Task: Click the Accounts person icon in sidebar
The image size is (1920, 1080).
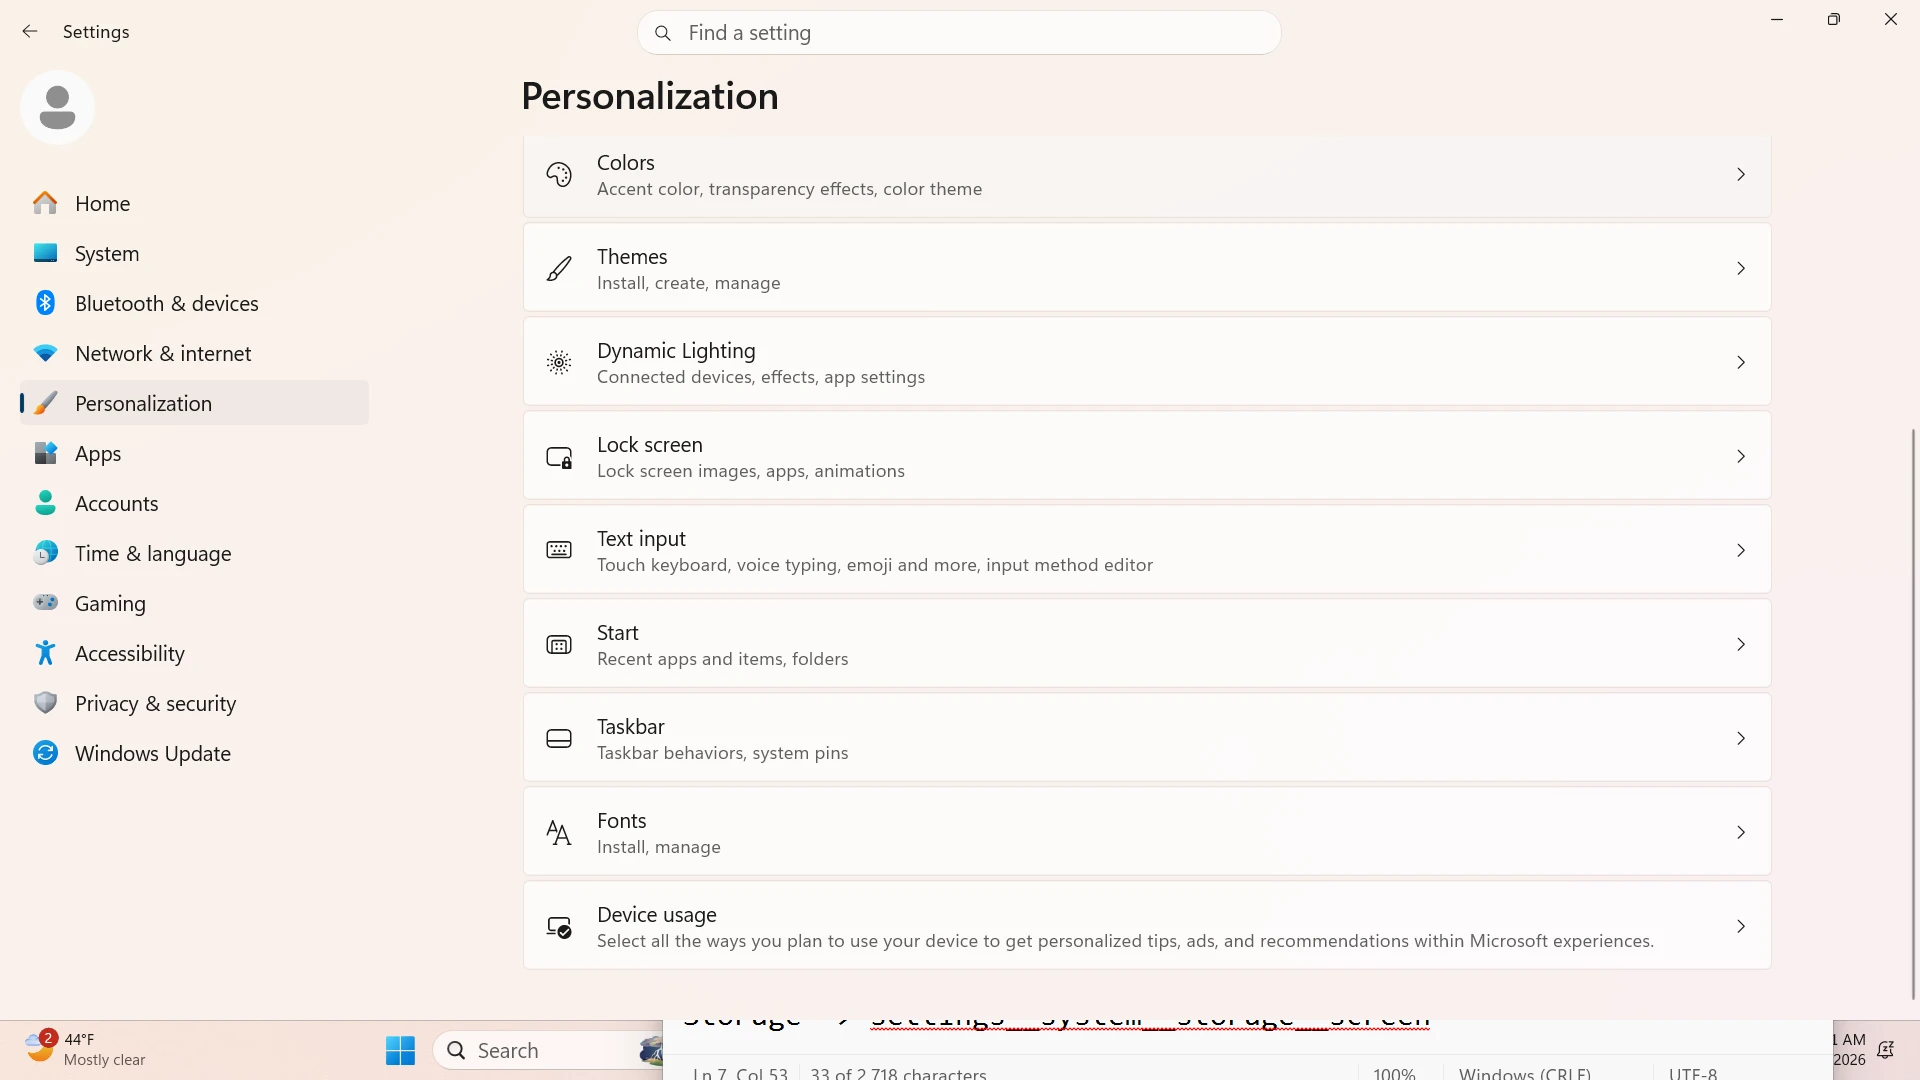Action: click(x=45, y=503)
